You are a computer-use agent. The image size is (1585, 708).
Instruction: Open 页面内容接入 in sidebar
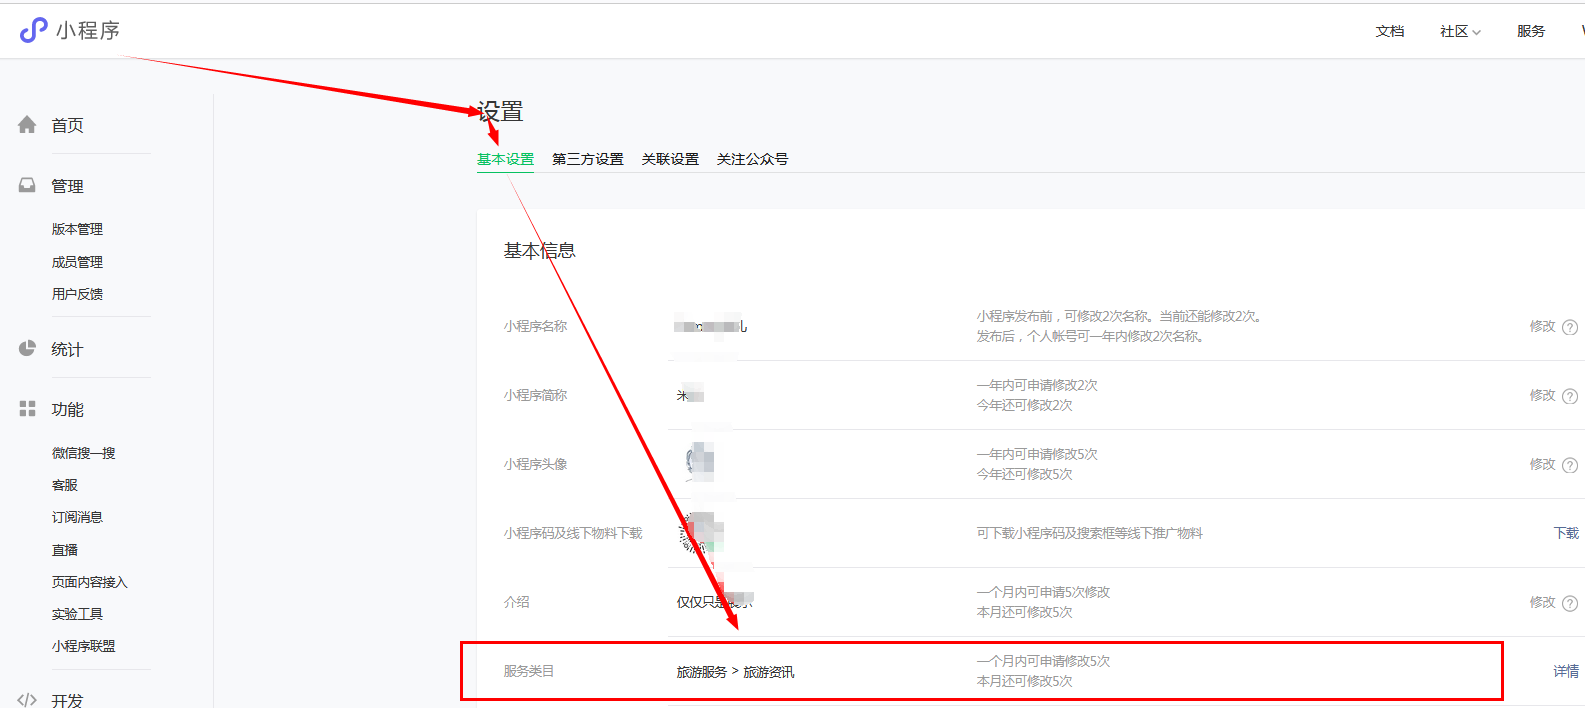click(x=90, y=582)
